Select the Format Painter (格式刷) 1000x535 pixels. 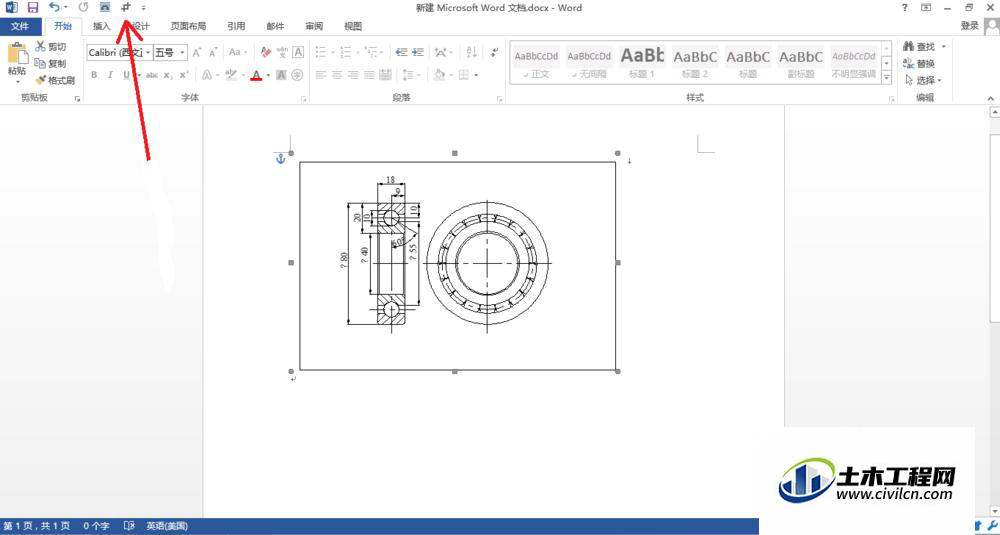(55, 80)
